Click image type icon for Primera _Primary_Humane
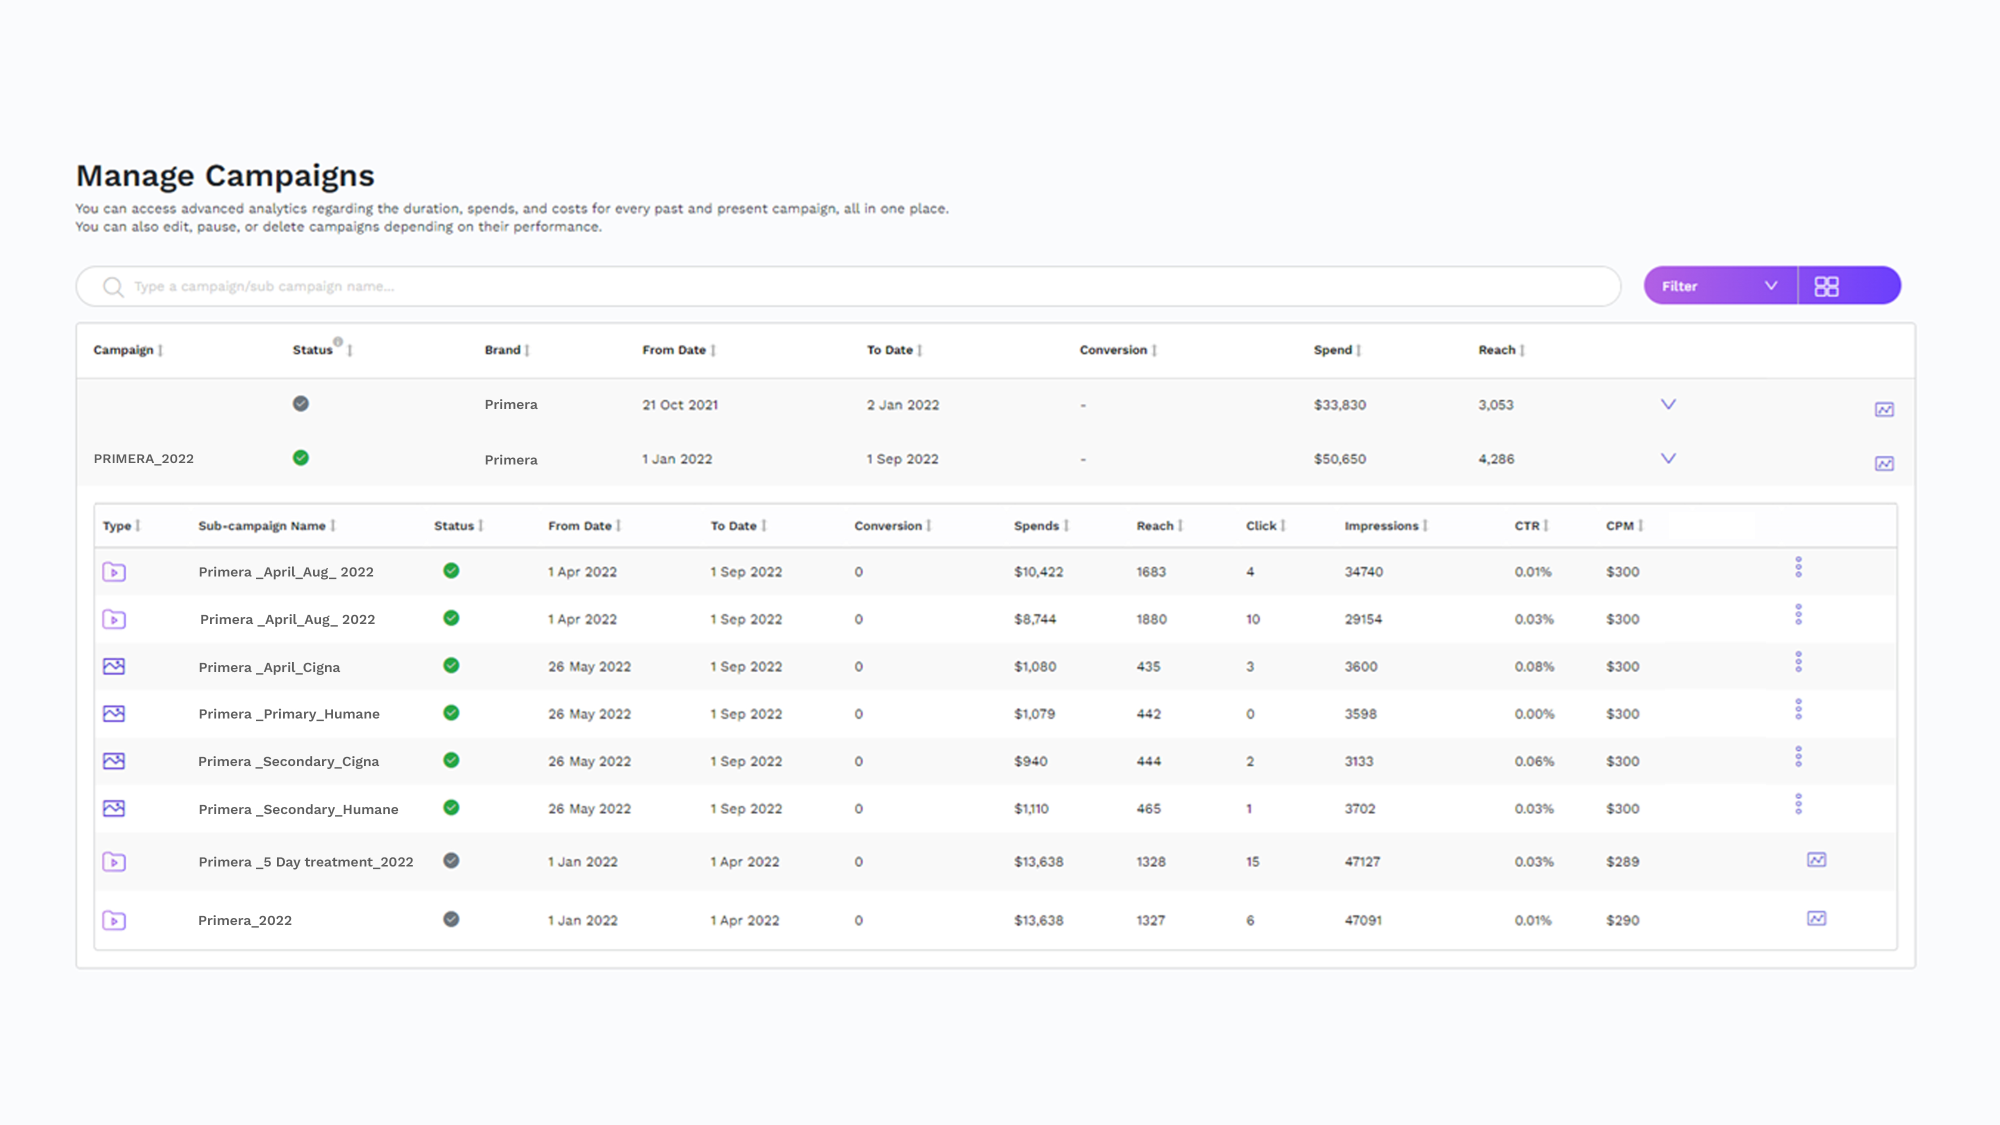The width and height of the screenshot is (2000, 1125). point(114,714)
